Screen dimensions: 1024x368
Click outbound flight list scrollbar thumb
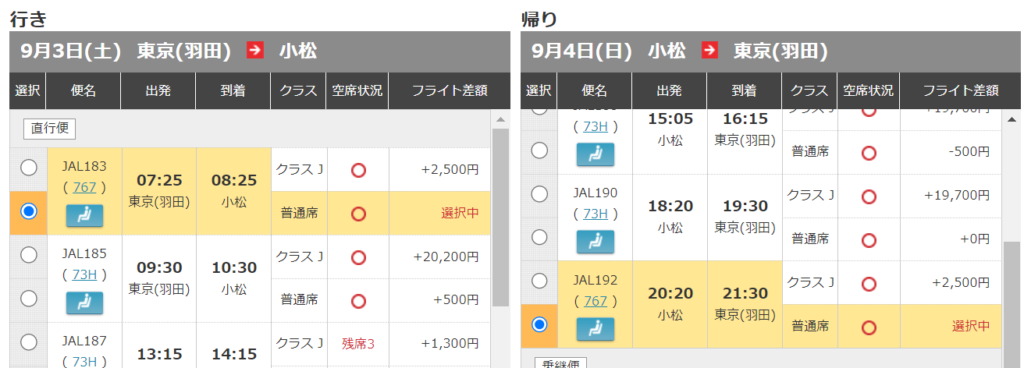point(500,217)
